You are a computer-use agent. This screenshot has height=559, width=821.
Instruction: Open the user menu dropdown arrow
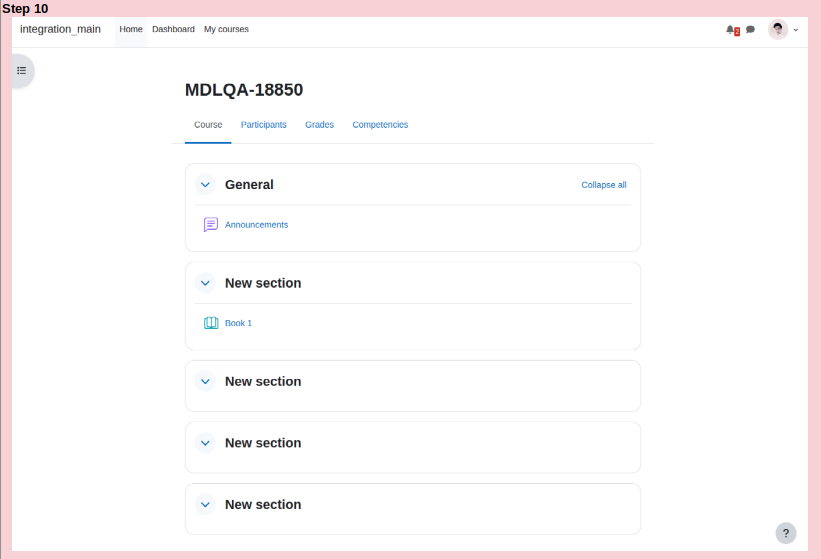point(796,30)
